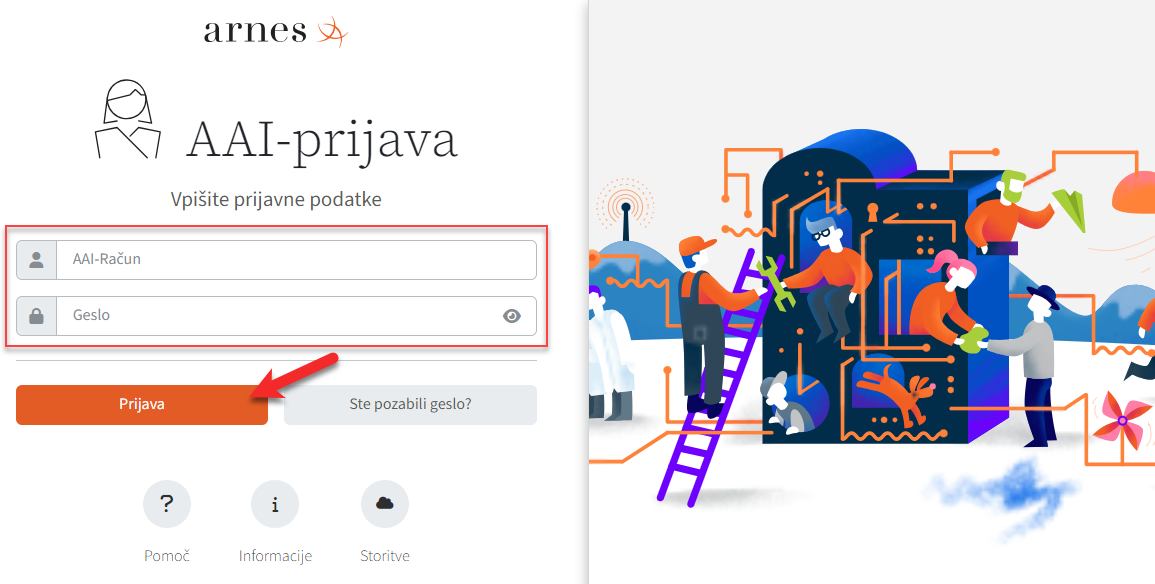Click the arnes wordmark text

[255, 32]
